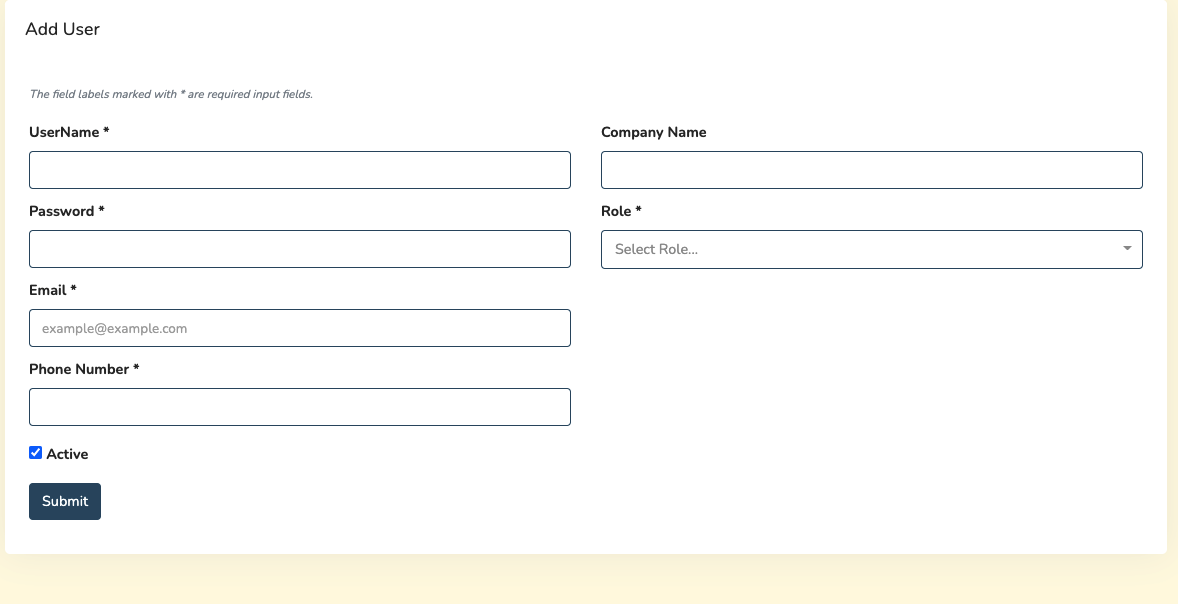The image size is (1178, 604).
Task: Click the 'Select Role...' placeholder text
Action: pyautogui.click(x=656, y=249)
